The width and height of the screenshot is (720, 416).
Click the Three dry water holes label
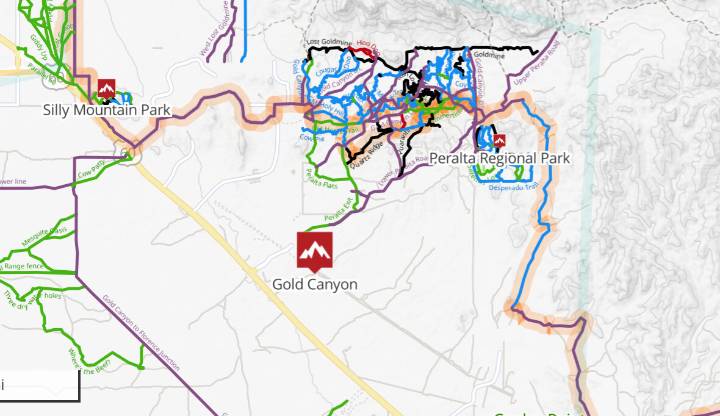32,299
